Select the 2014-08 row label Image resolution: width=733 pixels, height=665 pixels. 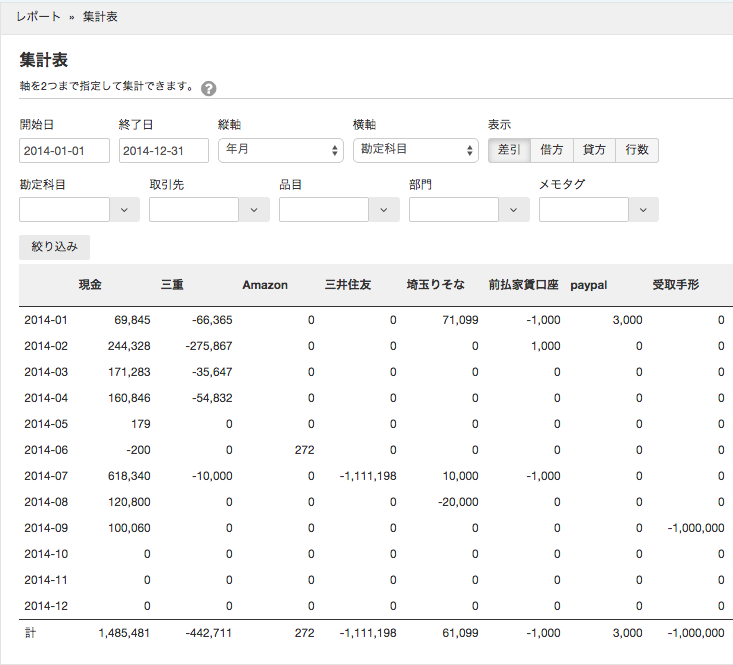[46, 502]
